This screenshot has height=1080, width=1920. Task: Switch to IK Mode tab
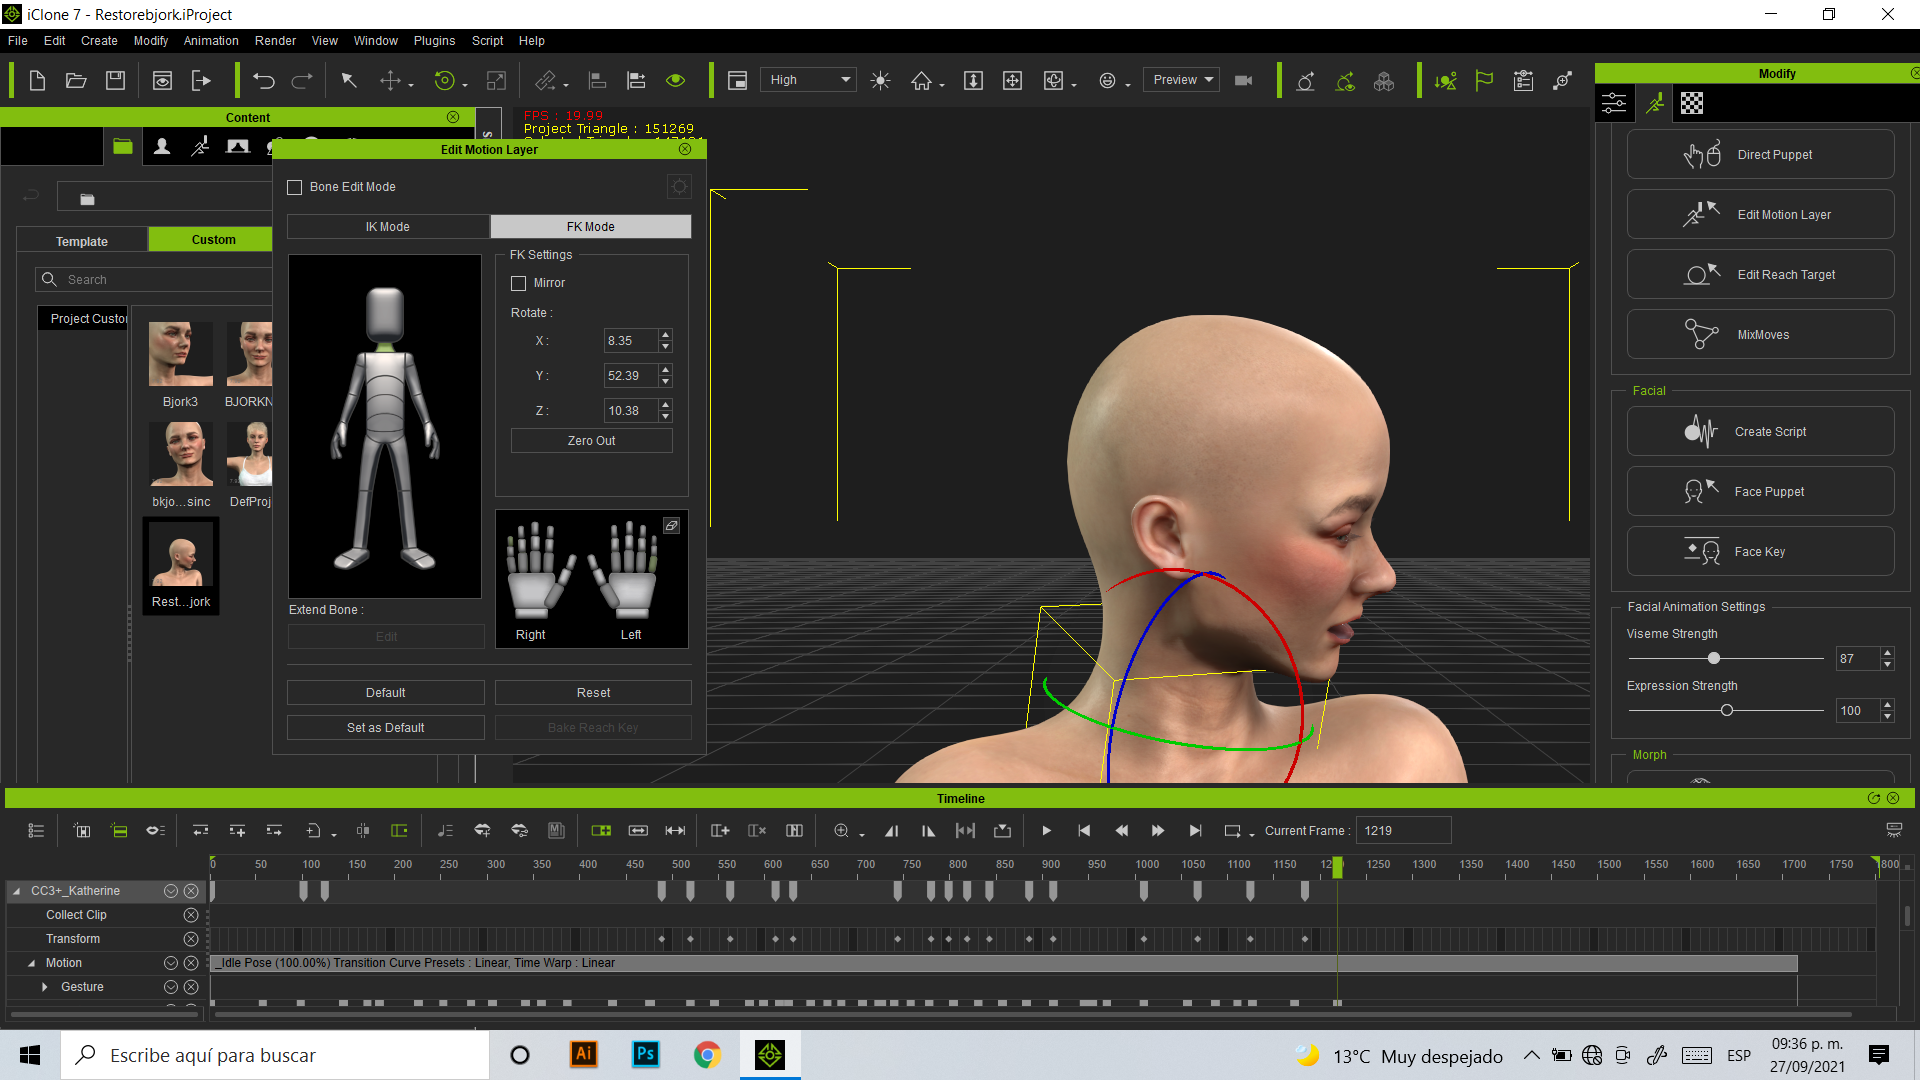tap(388, 227)
